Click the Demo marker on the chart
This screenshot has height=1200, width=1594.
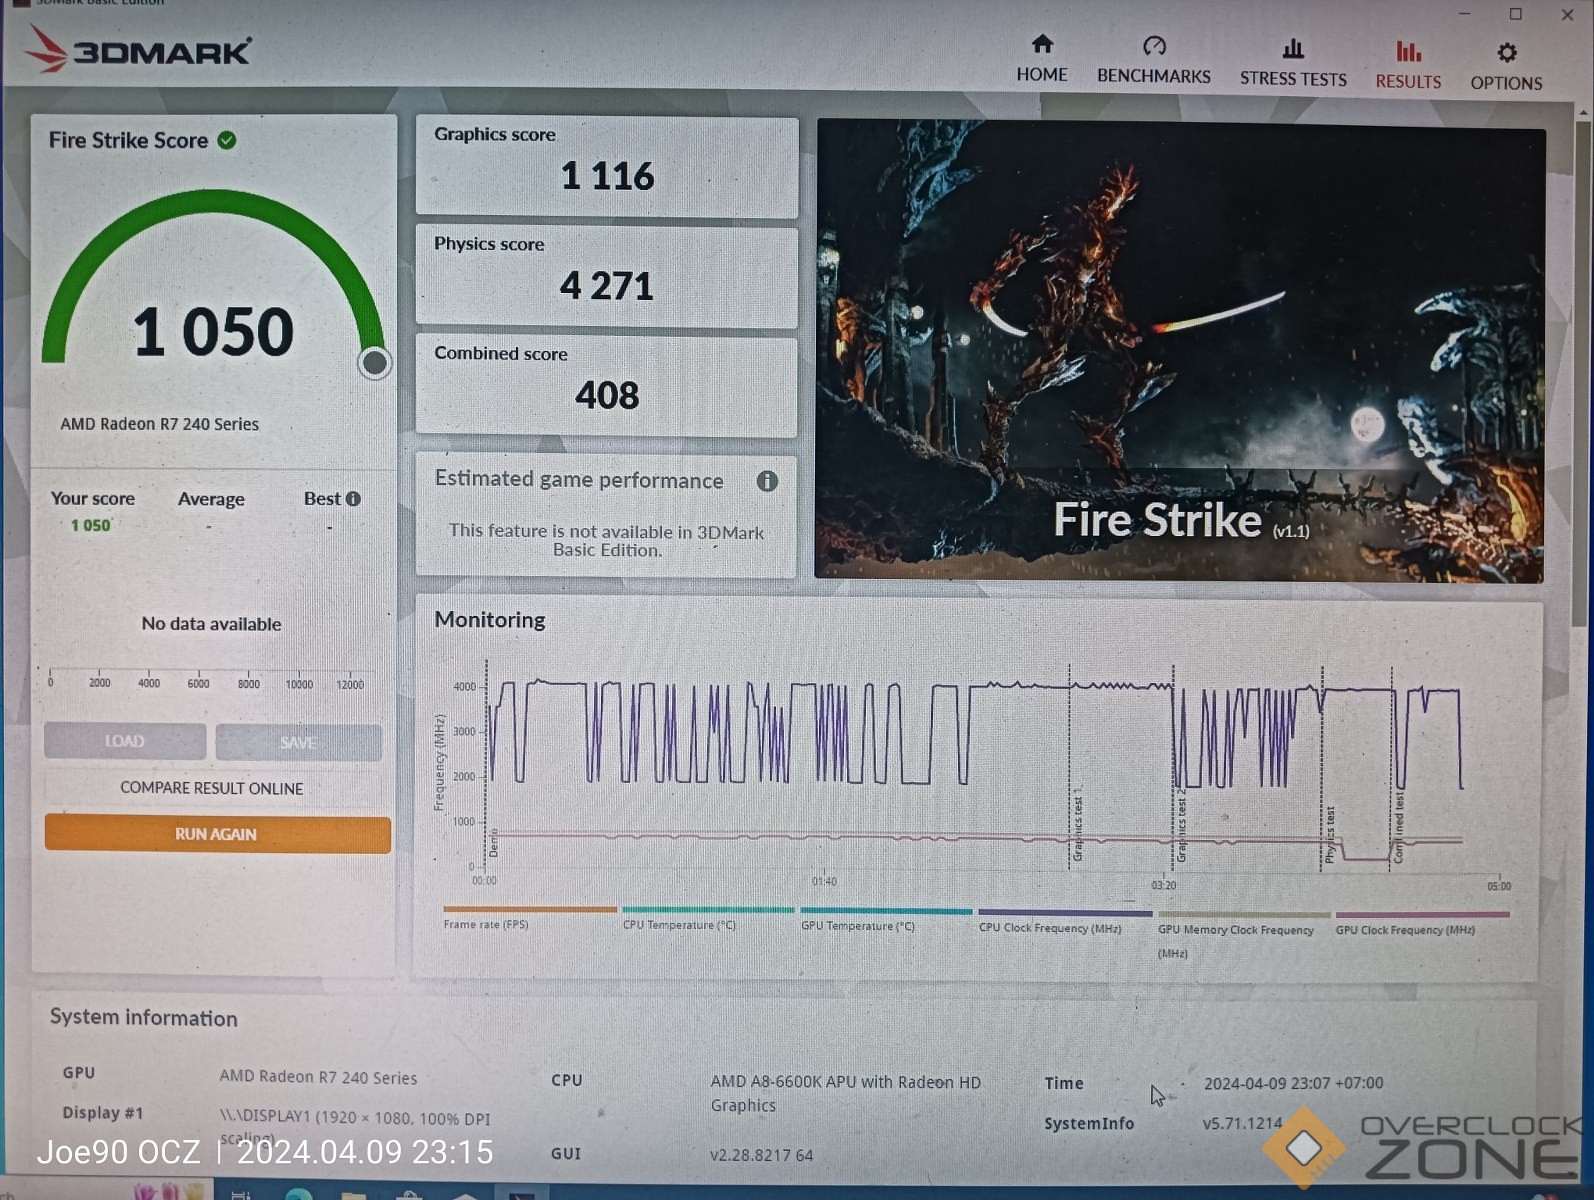[x=493, y=843]
